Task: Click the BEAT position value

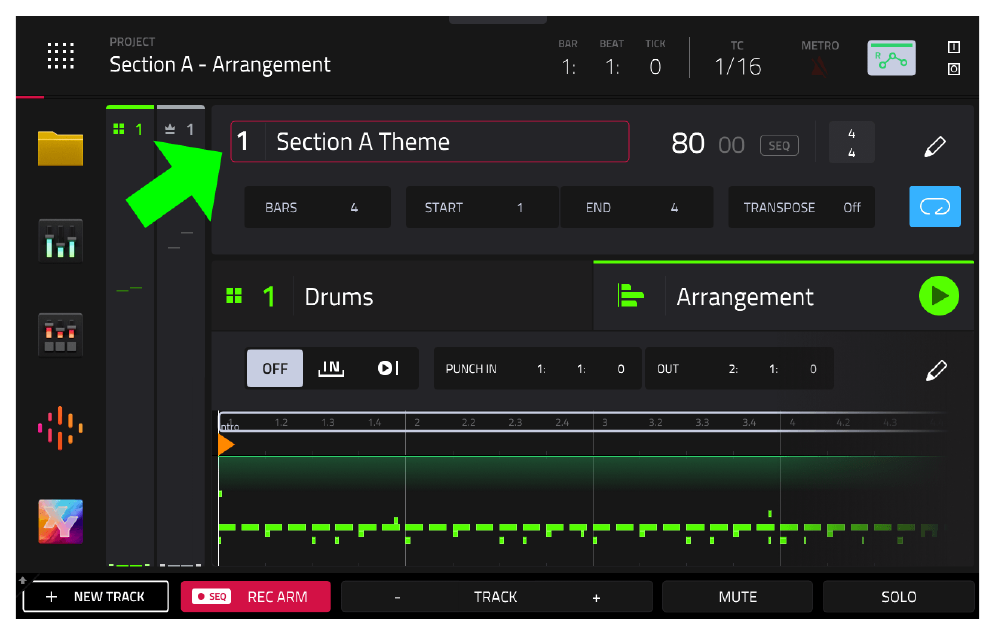Action: point(612,67)
